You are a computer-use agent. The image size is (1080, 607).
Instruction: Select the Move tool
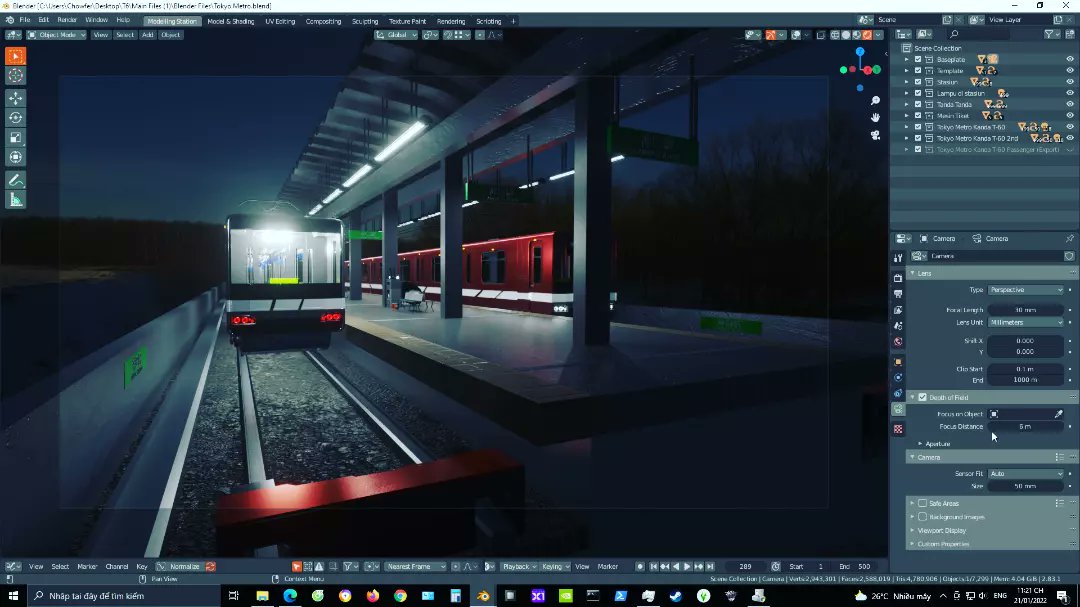(15, 98)
